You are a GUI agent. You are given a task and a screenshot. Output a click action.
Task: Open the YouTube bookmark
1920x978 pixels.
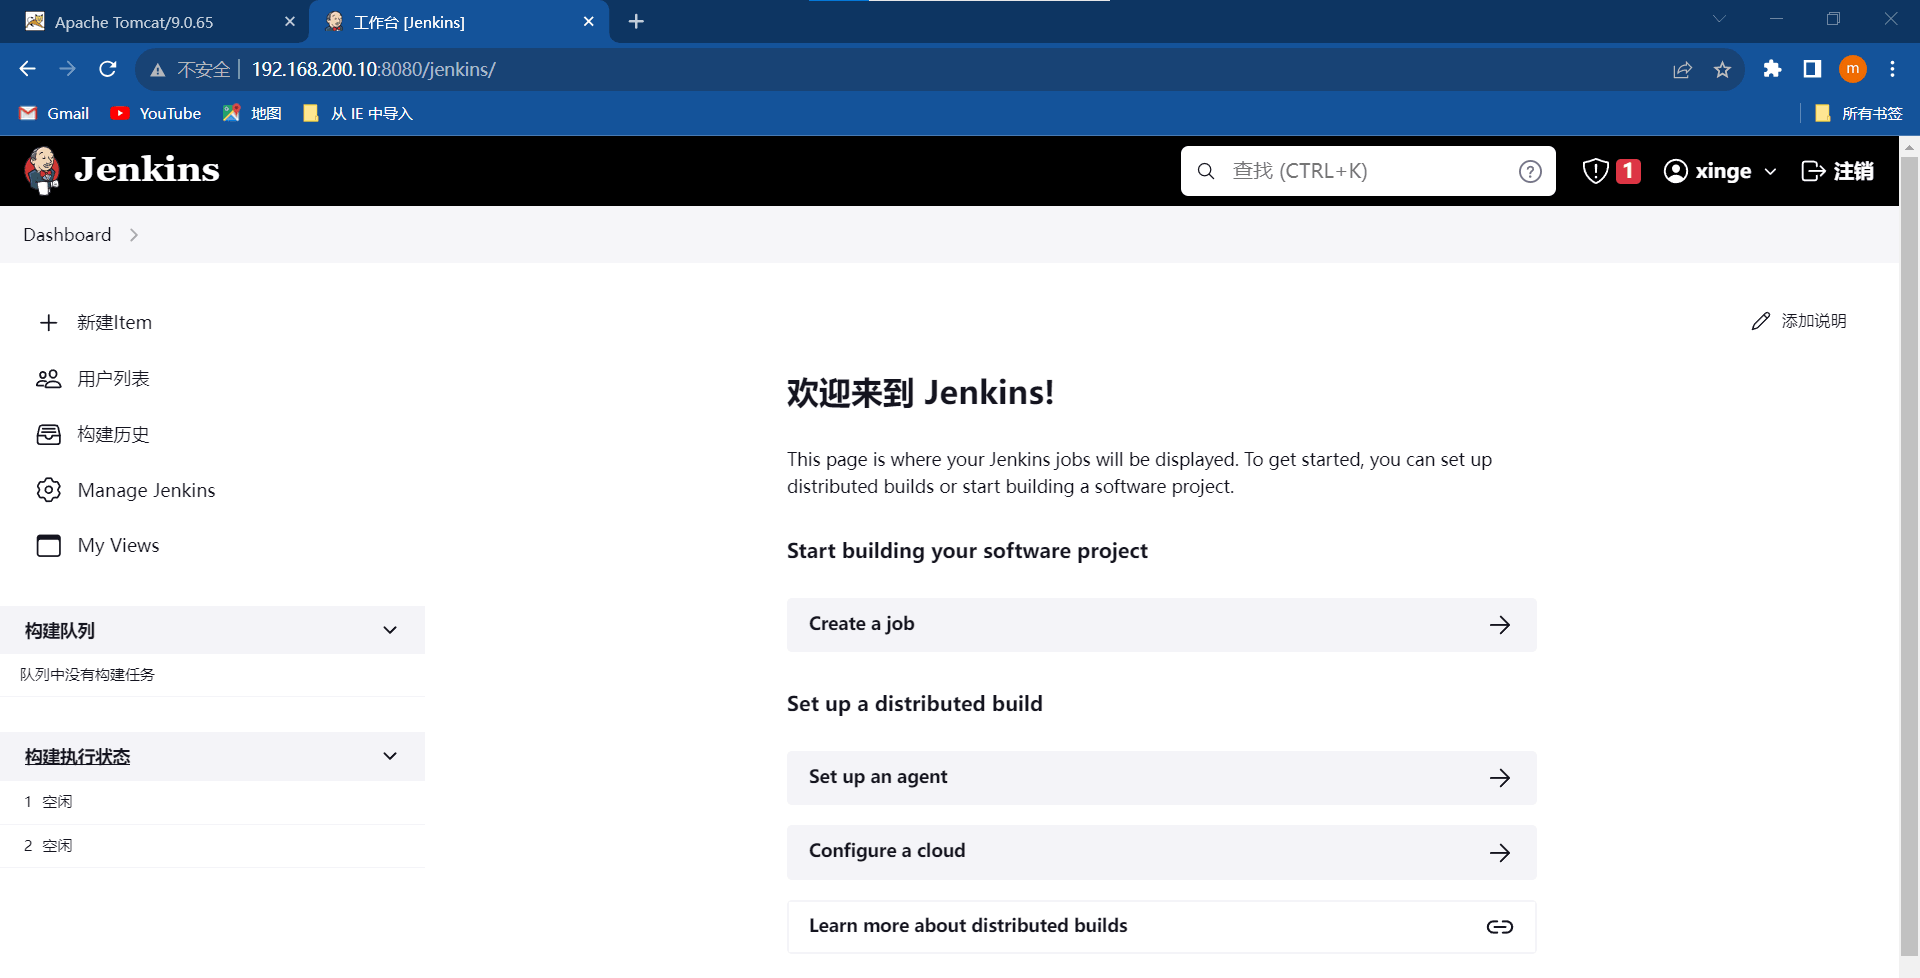(156, 114)
